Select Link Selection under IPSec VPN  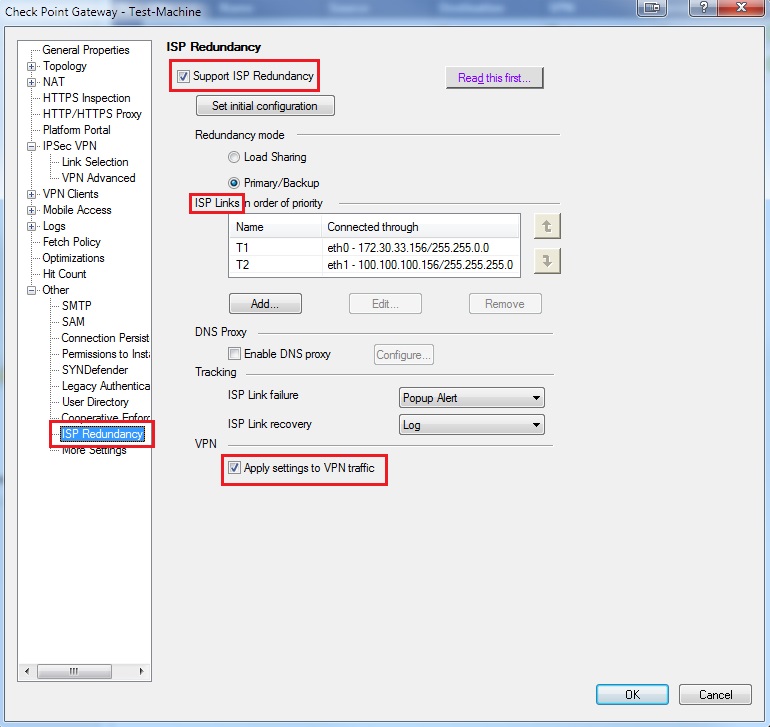point(95,162)
